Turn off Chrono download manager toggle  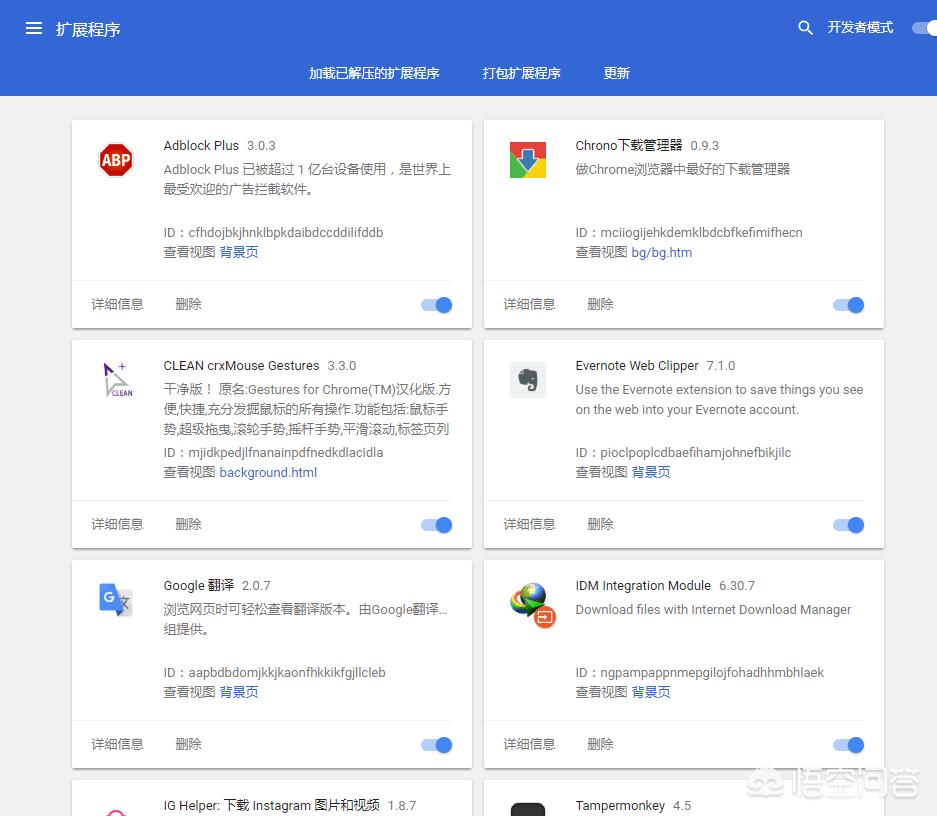point(849,305)
